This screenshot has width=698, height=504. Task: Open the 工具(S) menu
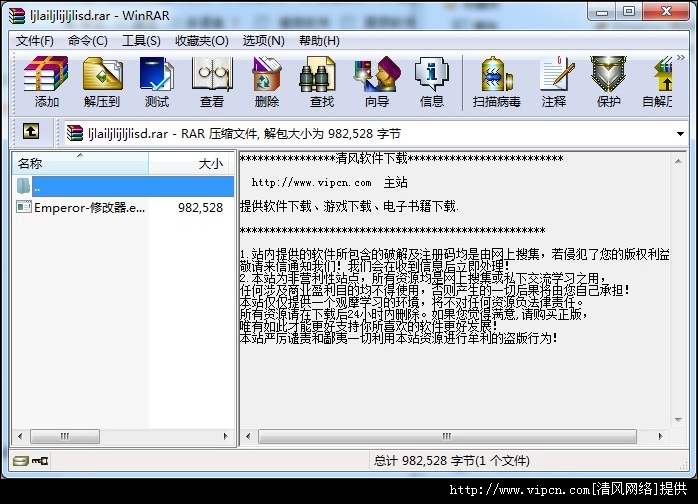141,41
